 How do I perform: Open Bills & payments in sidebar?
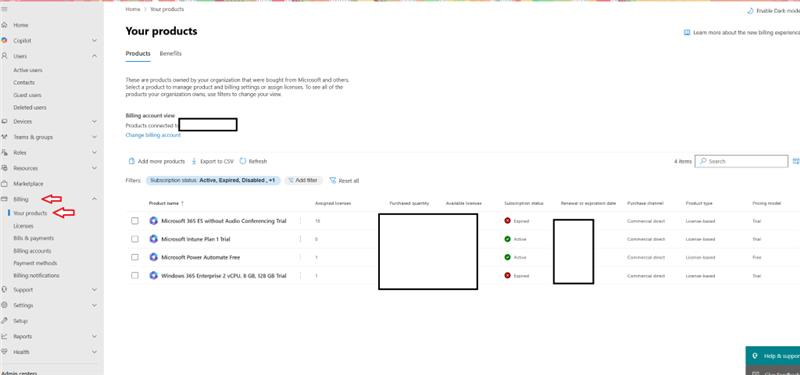click(x=33, y=238)
